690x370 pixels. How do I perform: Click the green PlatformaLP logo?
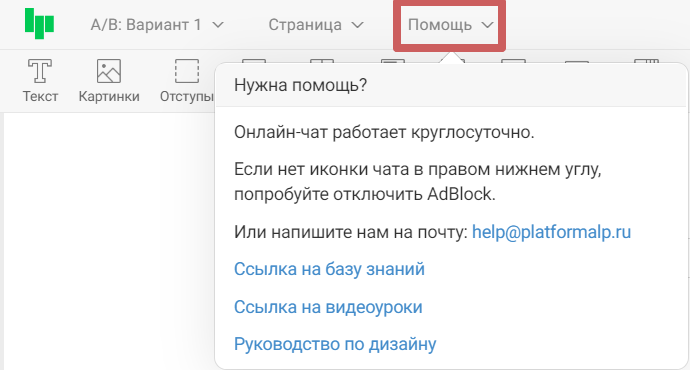(x=39, y=24)
